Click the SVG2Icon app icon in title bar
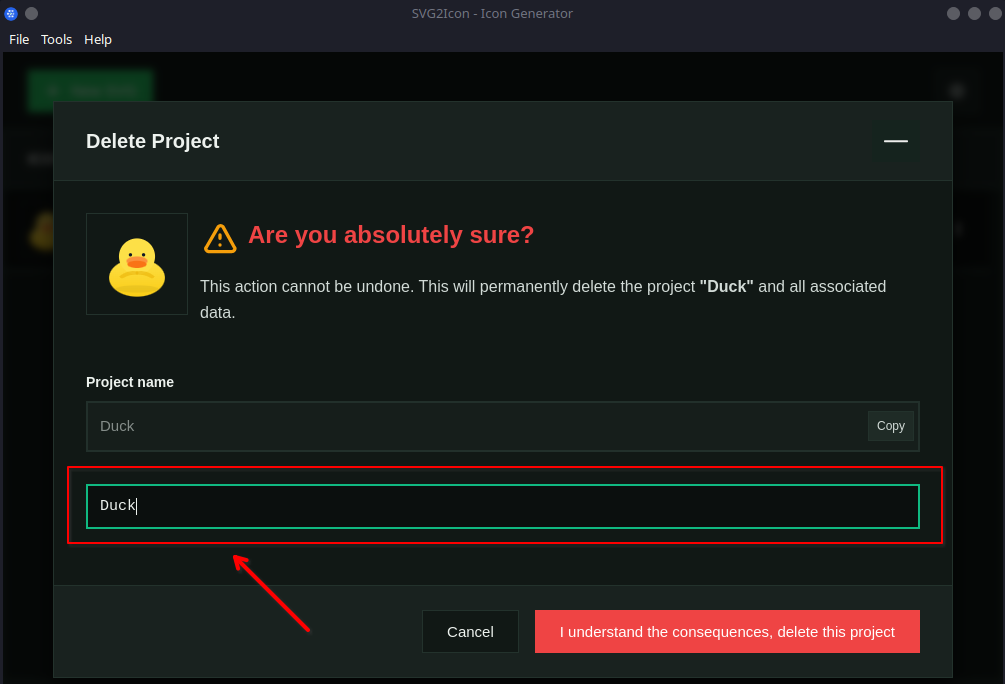This screenshot has width=1005, height=684. 11,13
